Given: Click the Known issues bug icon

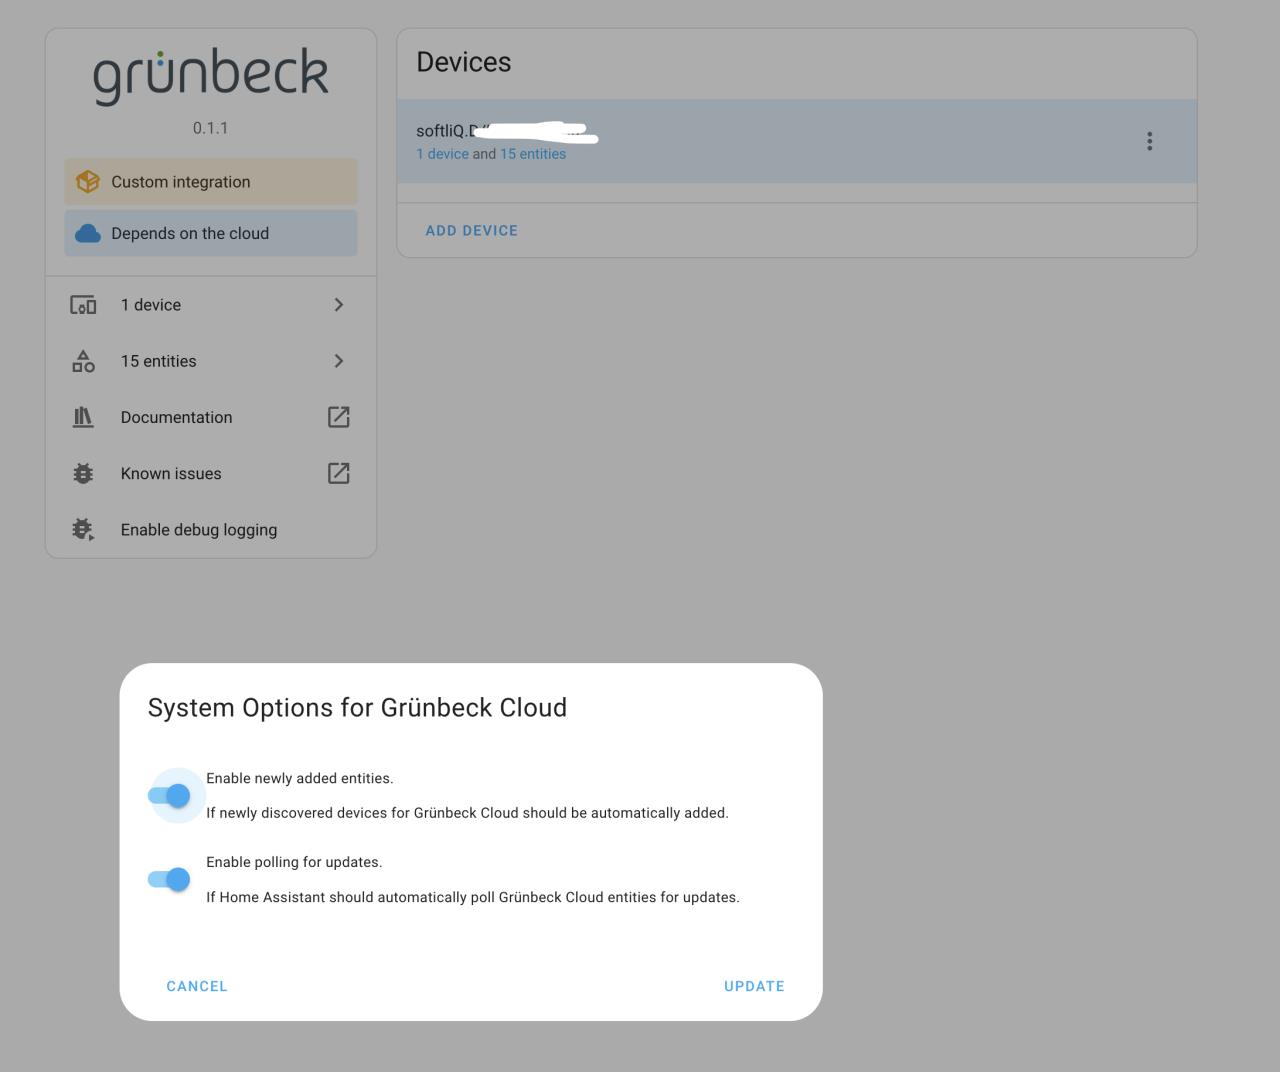Looking at the screenshot, I should pos(83,473).
